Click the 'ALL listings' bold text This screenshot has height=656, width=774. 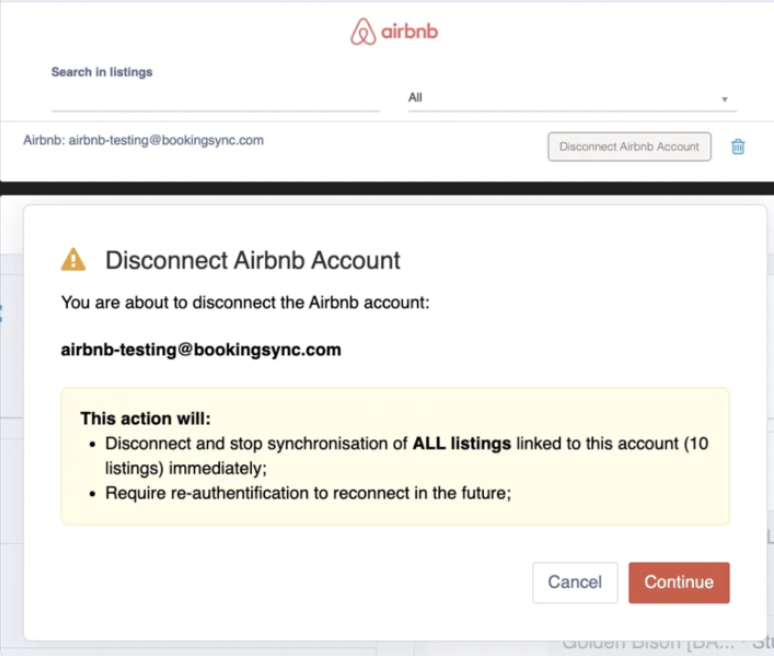[462, 443]
